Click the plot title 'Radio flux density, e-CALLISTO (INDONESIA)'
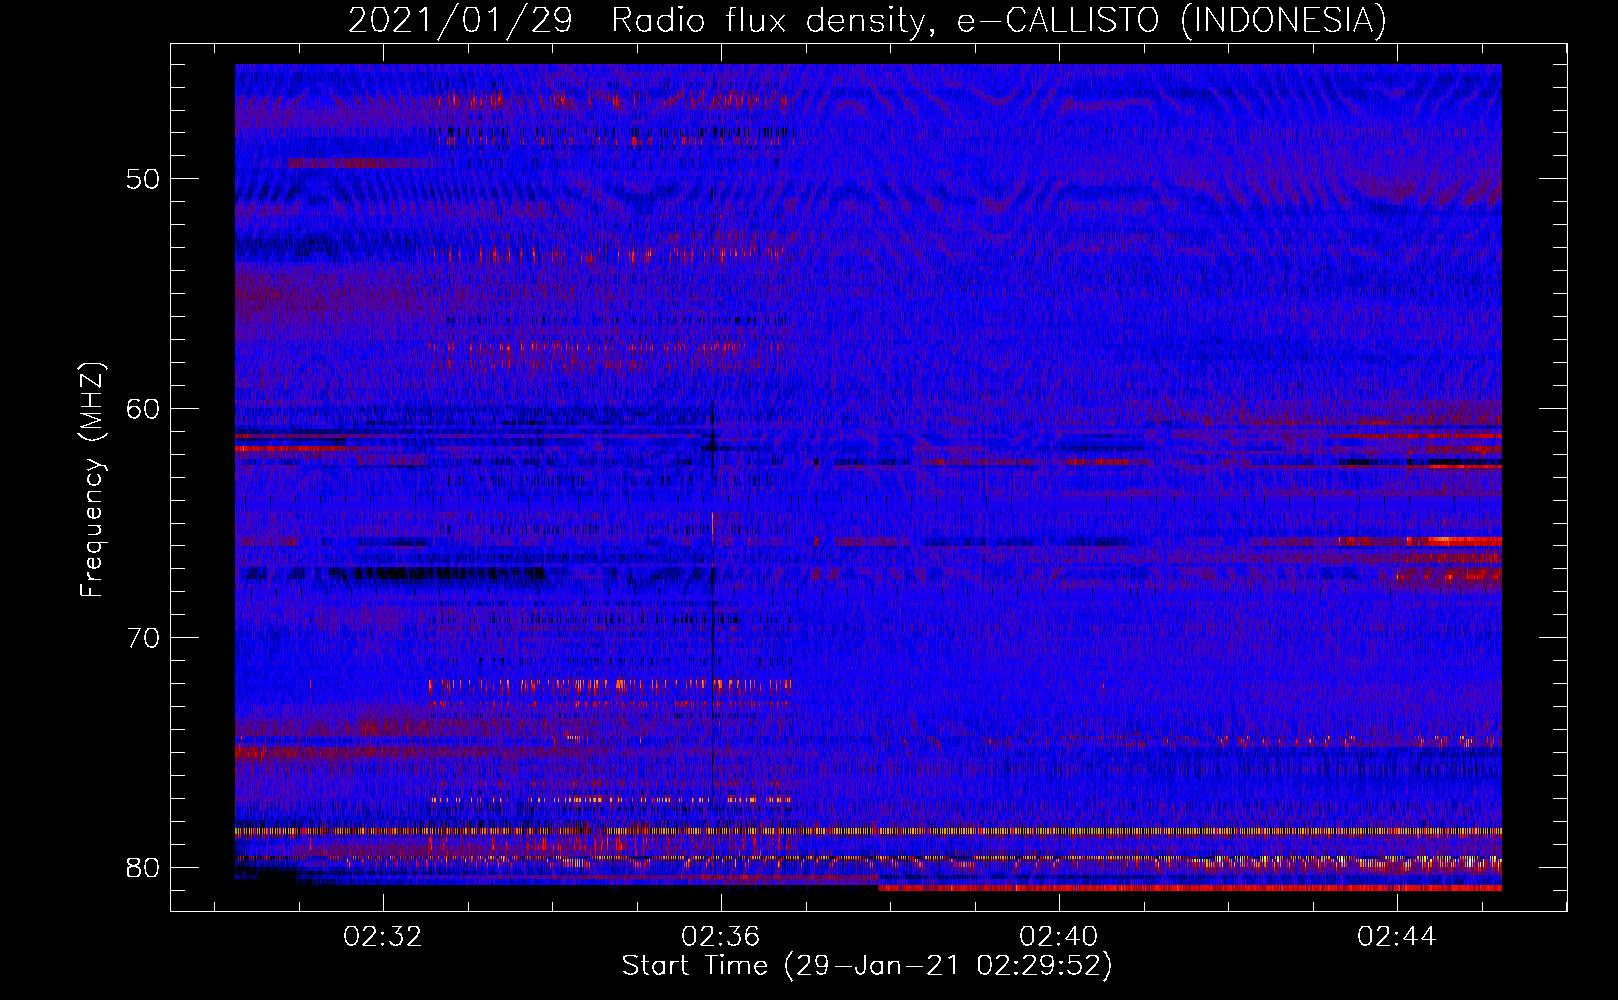The width and height of the screenshot is (1618, 1000). [x=999, y=21]
